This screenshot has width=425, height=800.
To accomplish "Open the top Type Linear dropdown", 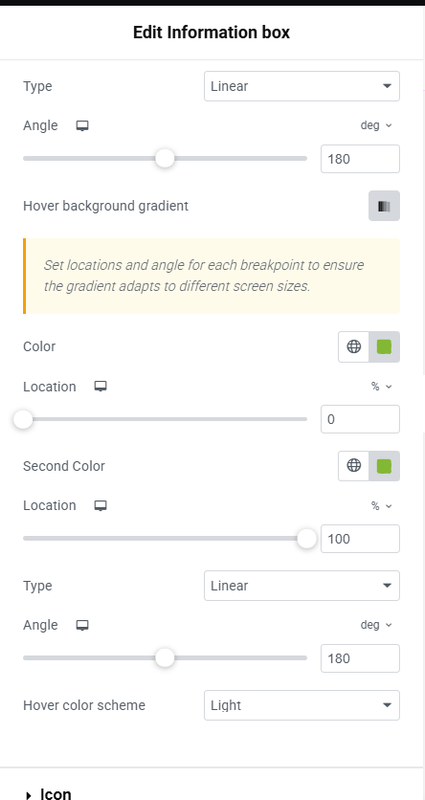I will coord(302,86).
